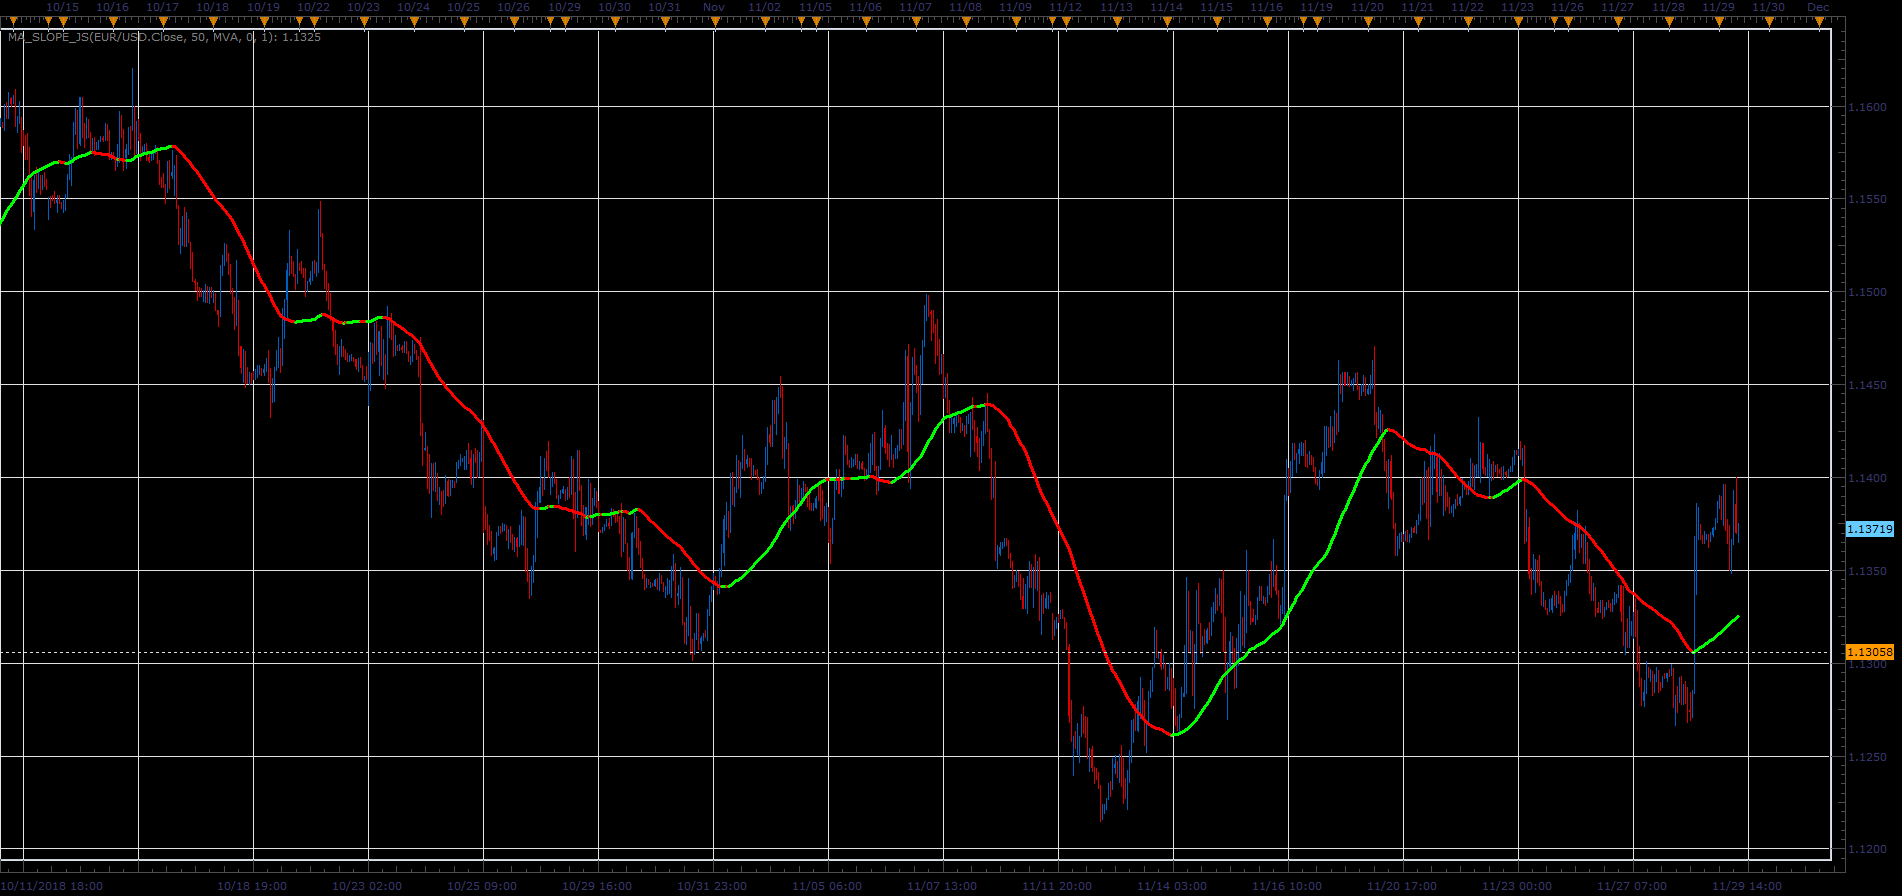
Task: Click the 11/07 13:00 bottom time label
Action: pos(942,886)
